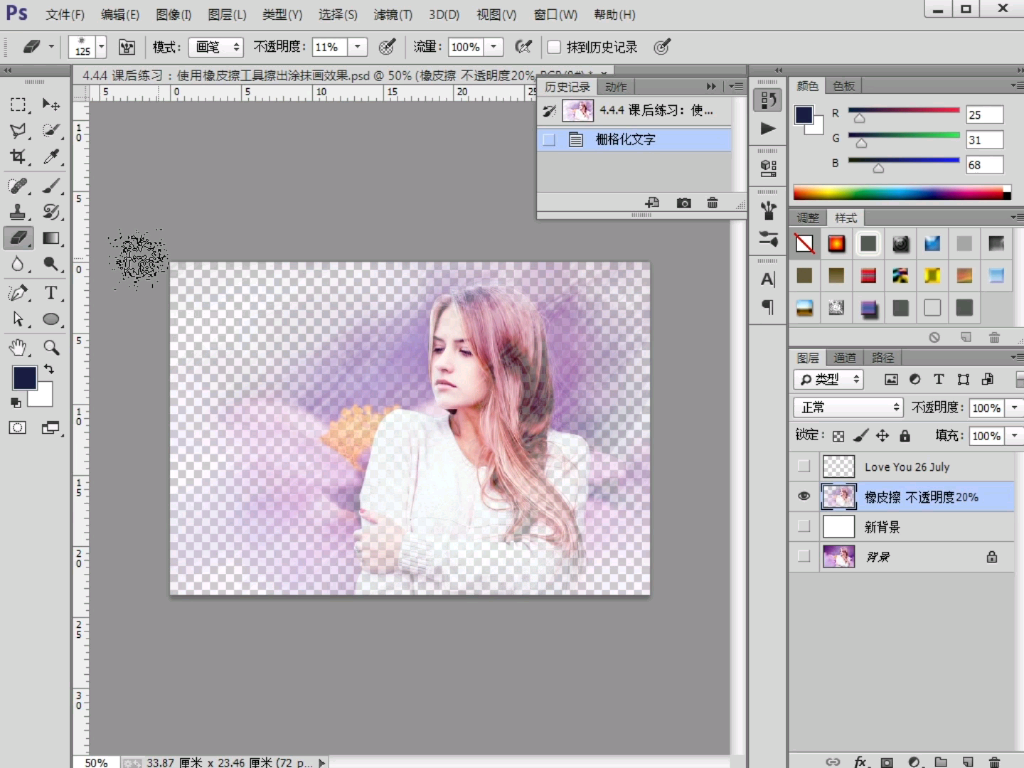The width and height of the screenshot is (1024, 768).
Task: Select the Horizontal Type tool
Action: [x=51, y=292]
